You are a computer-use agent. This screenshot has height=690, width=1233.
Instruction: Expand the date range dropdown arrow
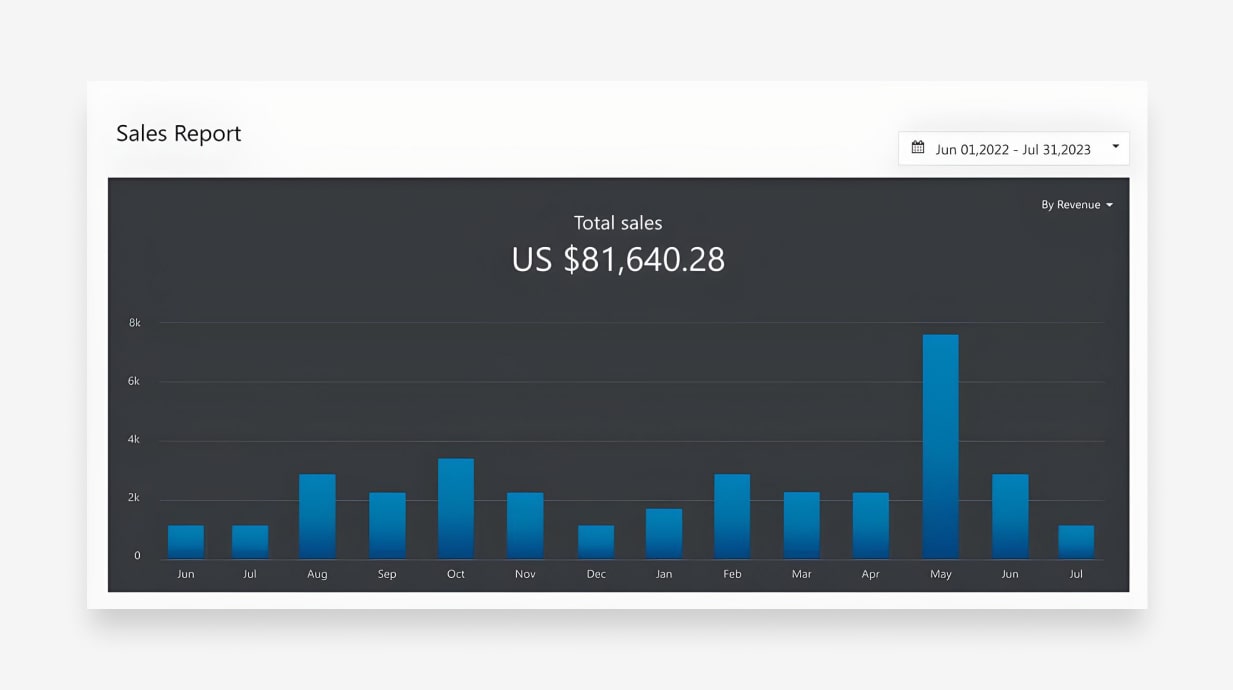point(1115,148)
